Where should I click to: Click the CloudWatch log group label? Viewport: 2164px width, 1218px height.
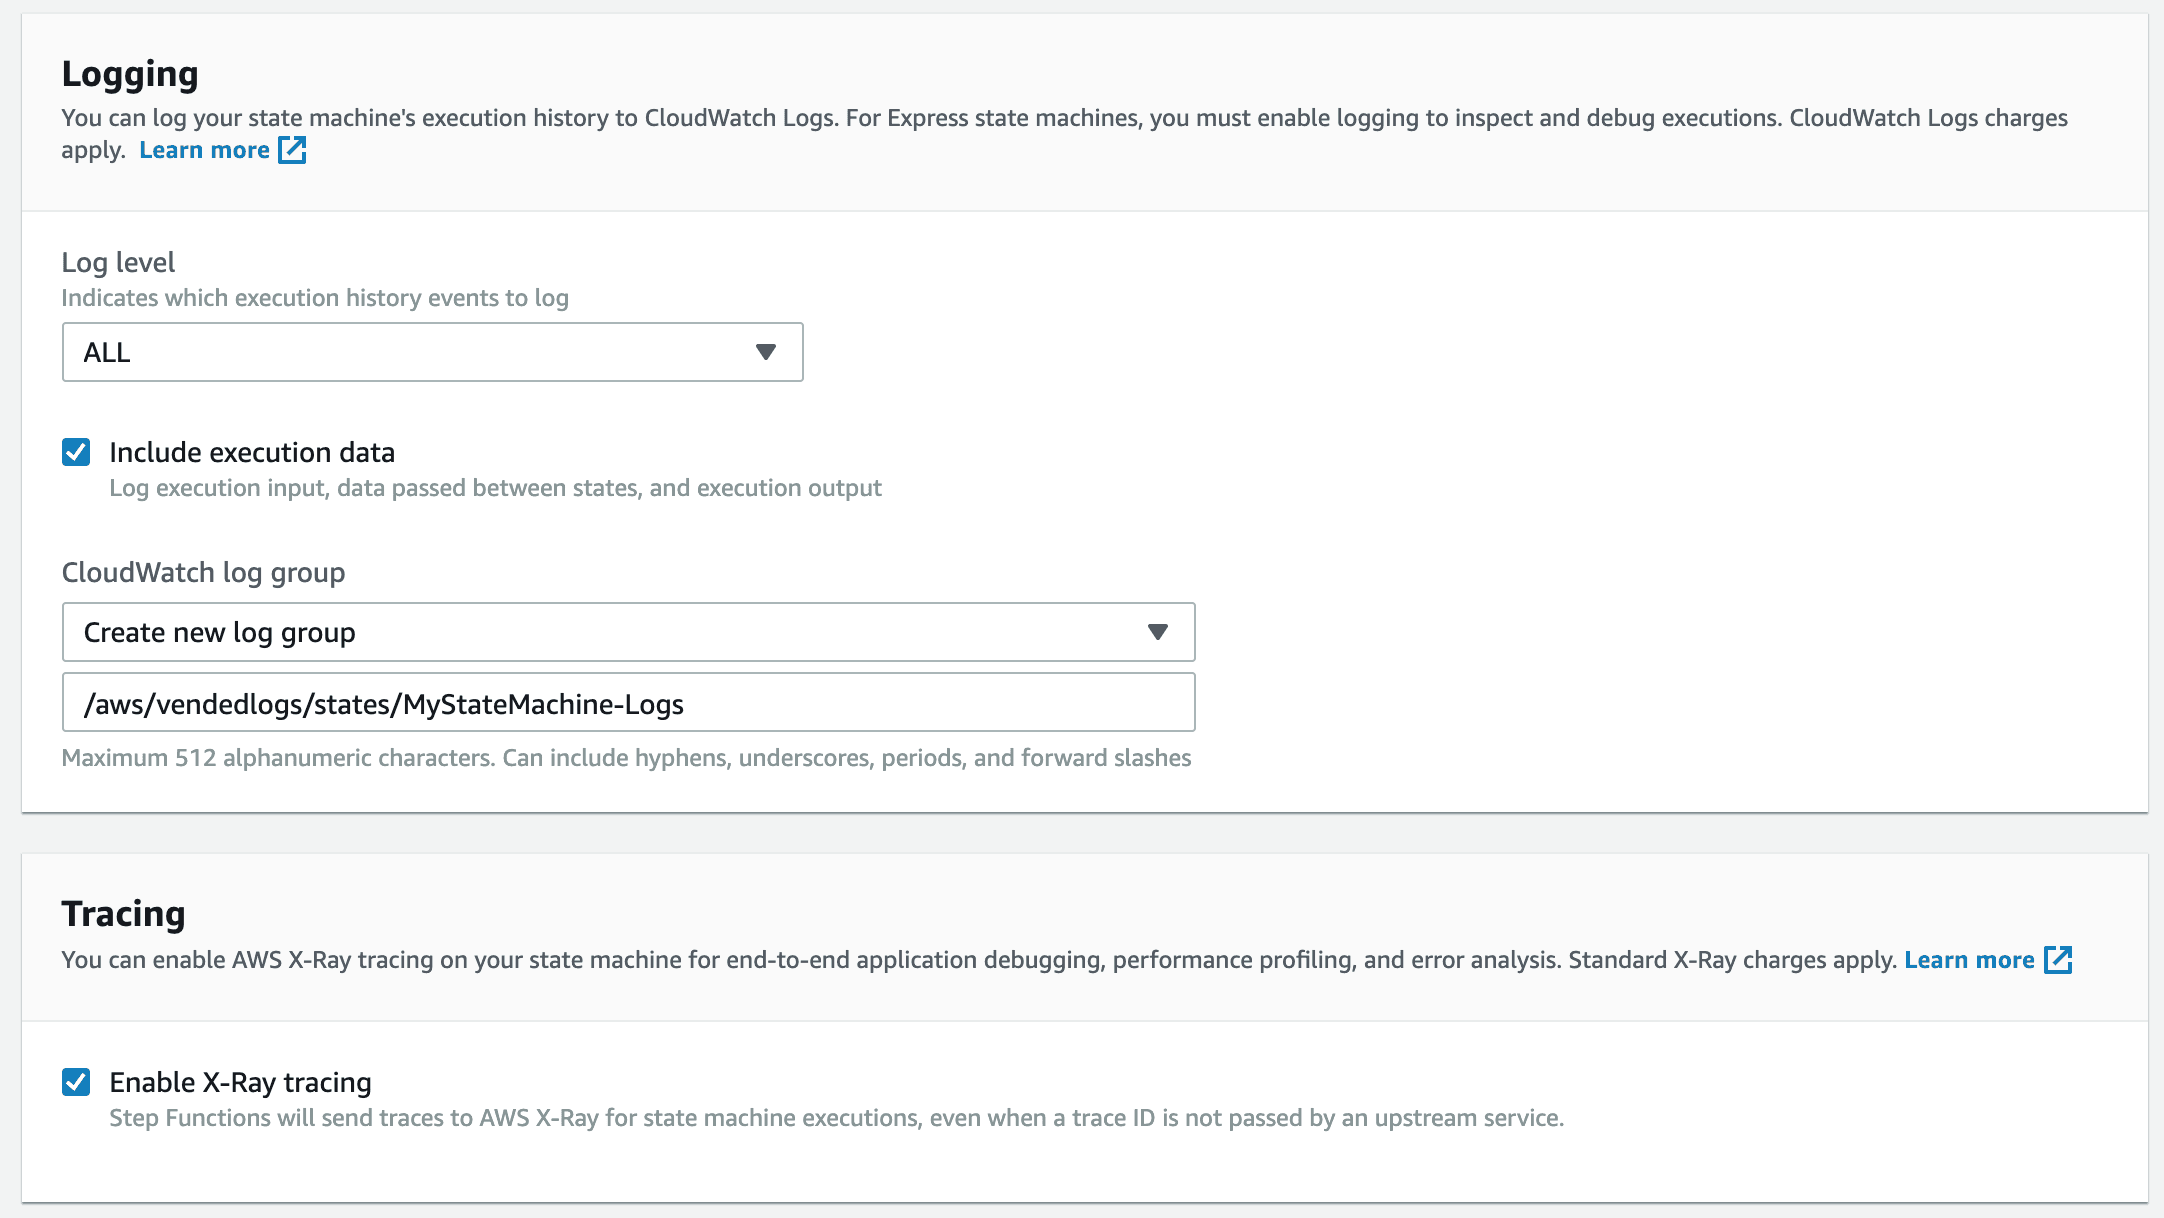[x=203, y=572]
